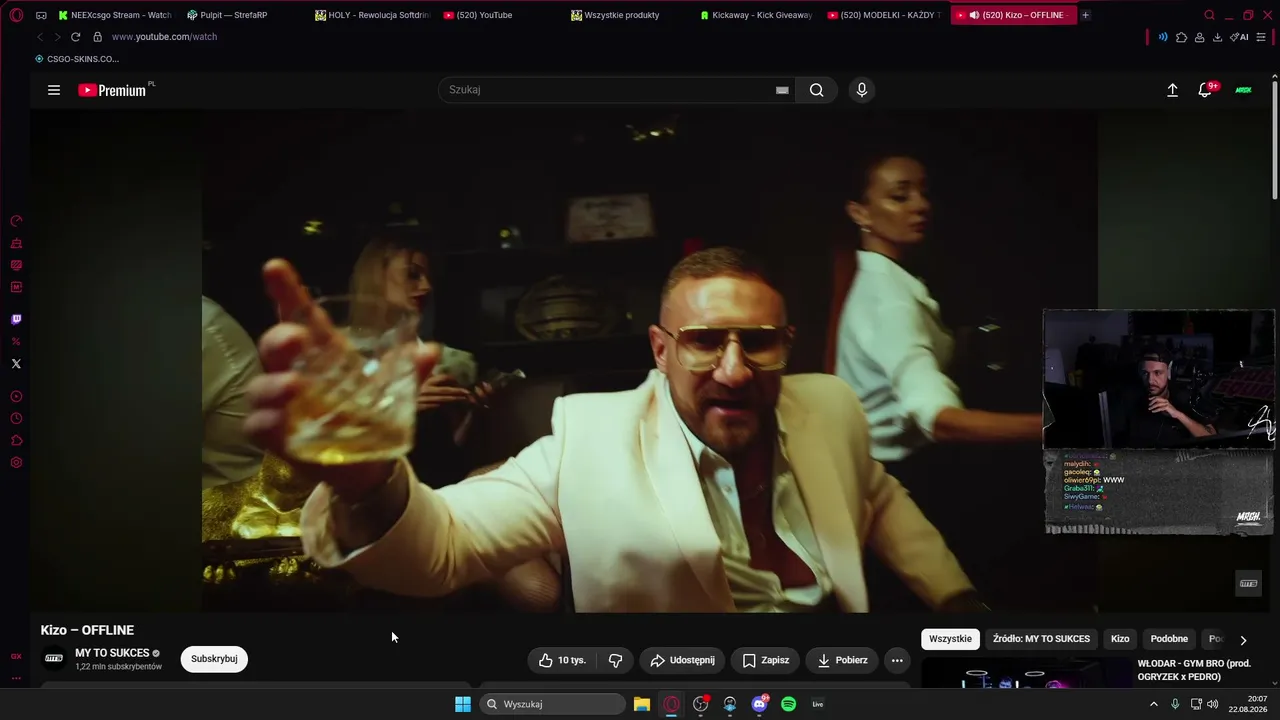Screen dimensions: 1280x720
Task: Click the Kizo video player area
Action: [650, 360]
